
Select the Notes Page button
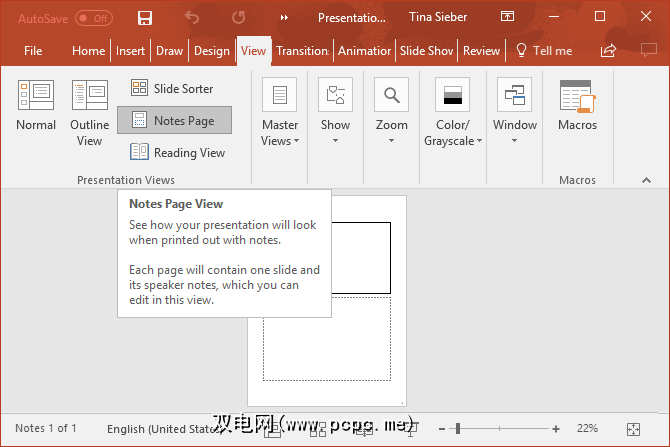[174, 120]
